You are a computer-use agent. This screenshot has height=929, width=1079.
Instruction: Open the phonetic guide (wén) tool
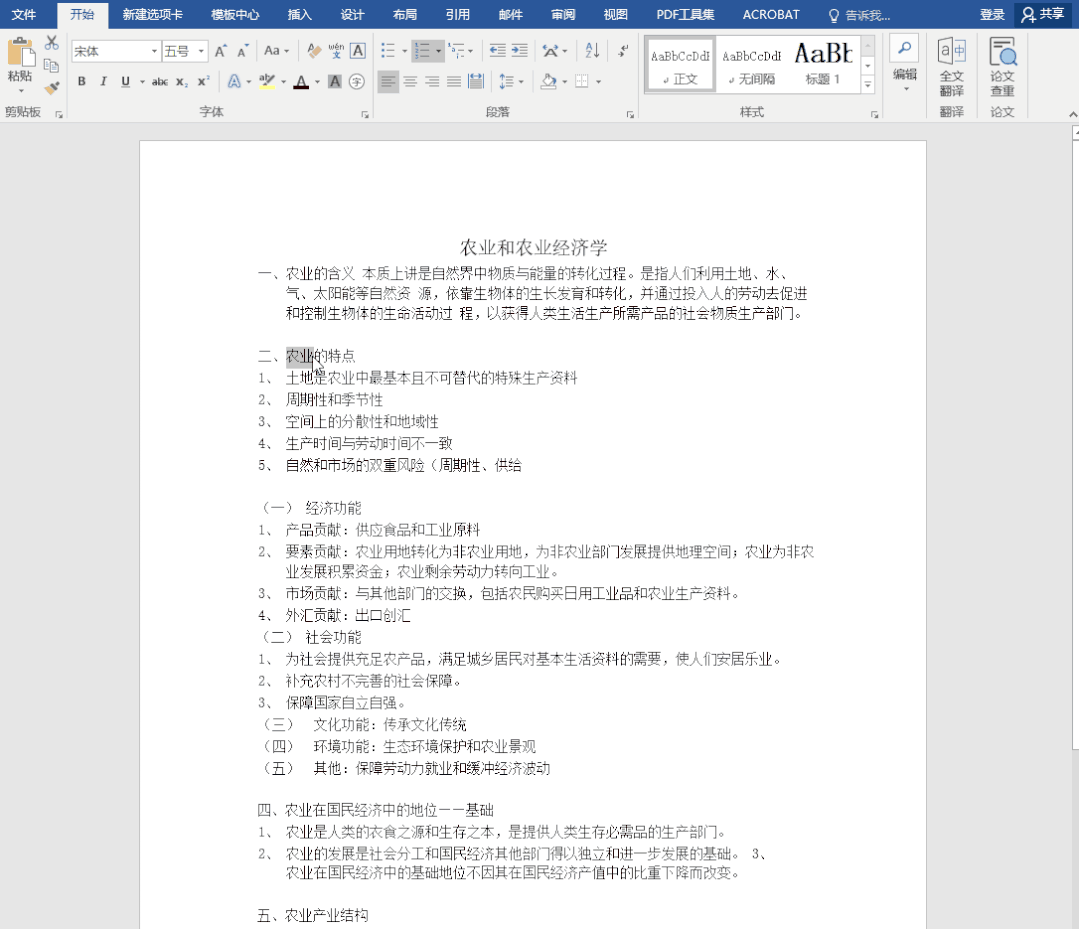336,50
